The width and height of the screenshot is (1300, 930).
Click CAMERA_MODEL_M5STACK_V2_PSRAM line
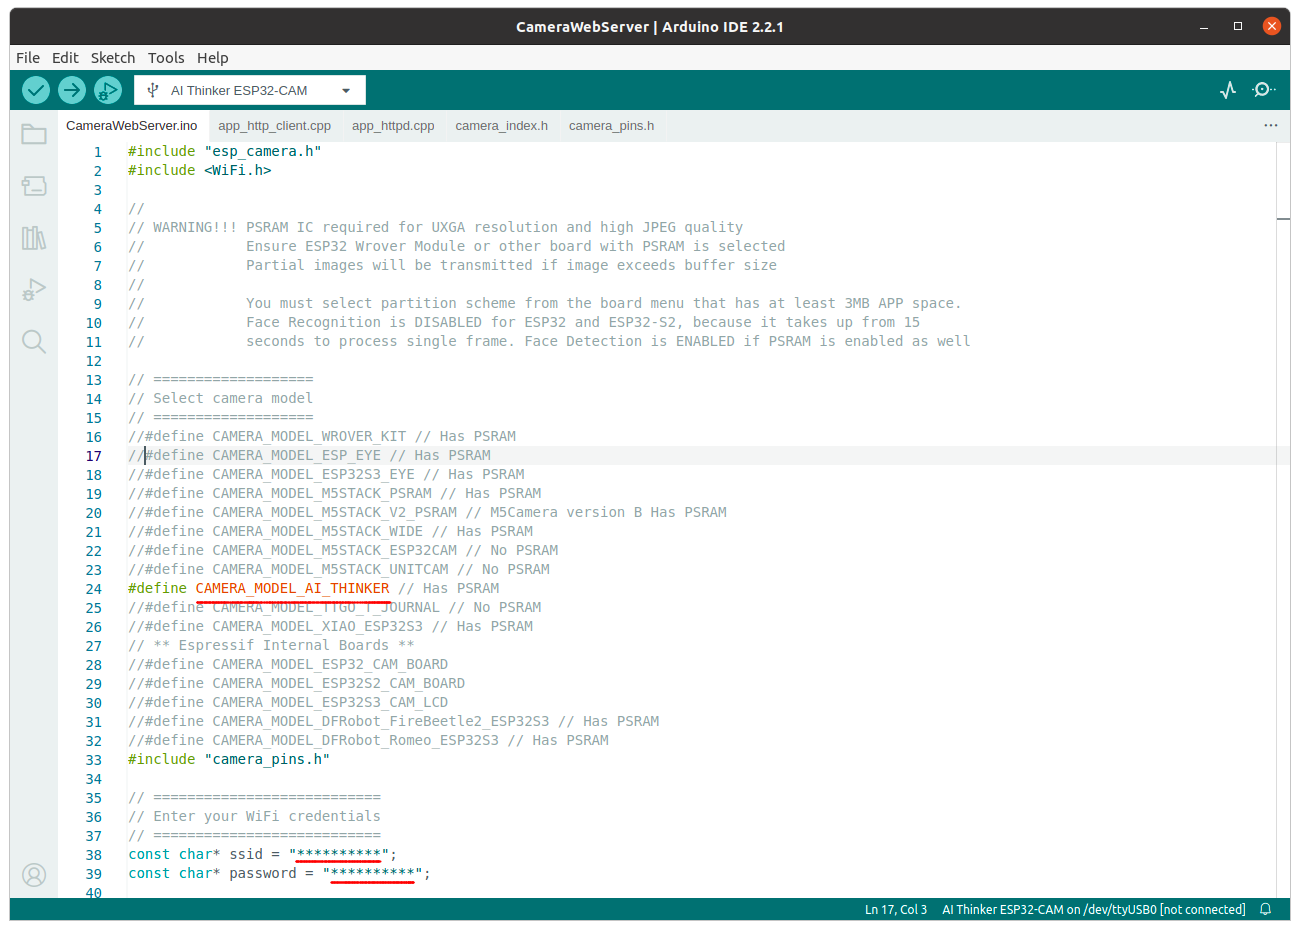(x=427, y=512)
